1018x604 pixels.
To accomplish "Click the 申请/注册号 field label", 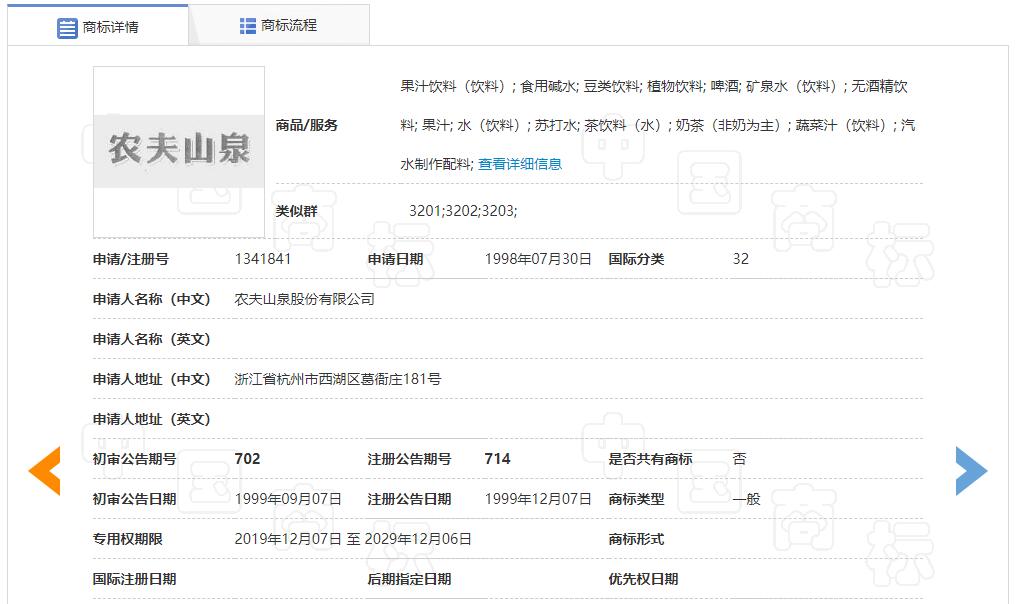I will [x=130, y=259].
